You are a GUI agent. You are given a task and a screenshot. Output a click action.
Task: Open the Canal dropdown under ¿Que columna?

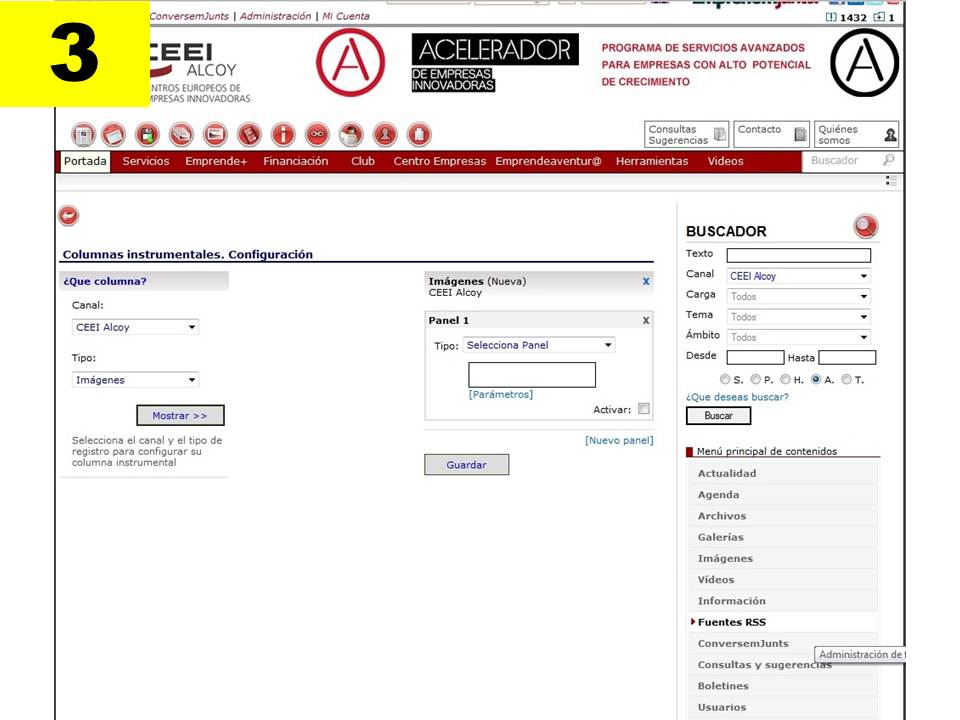(135, 327)
